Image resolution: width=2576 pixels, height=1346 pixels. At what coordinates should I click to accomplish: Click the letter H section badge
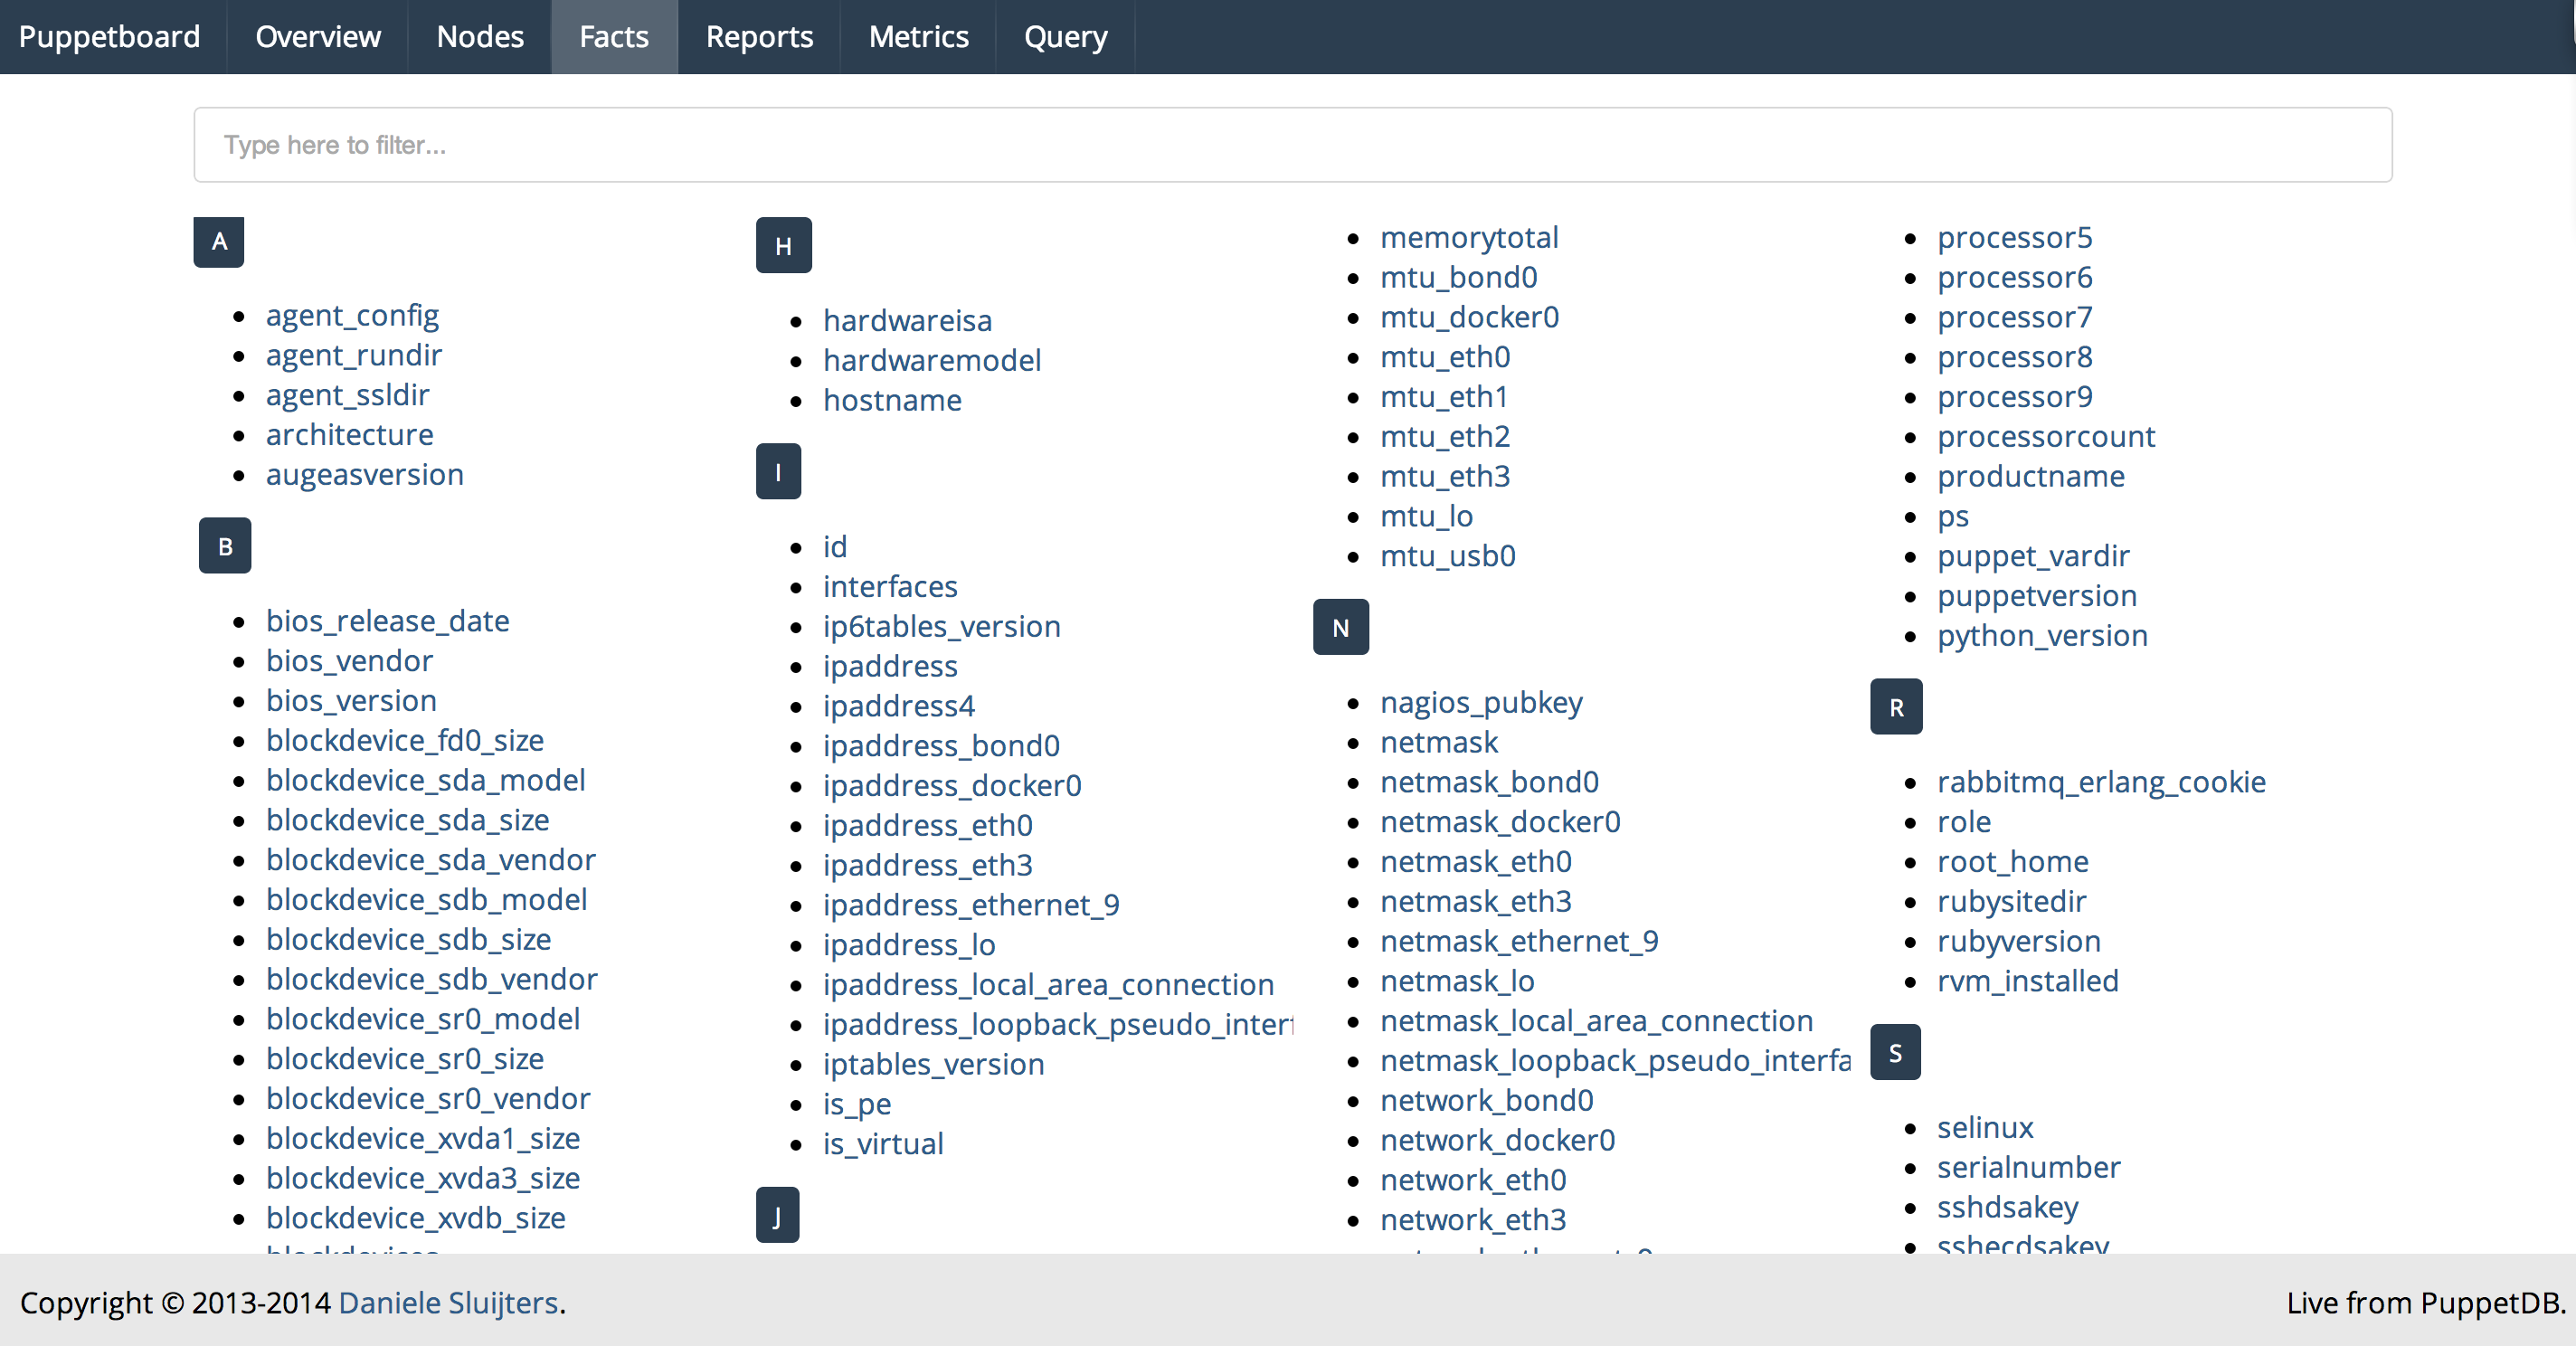coord(783,246)
